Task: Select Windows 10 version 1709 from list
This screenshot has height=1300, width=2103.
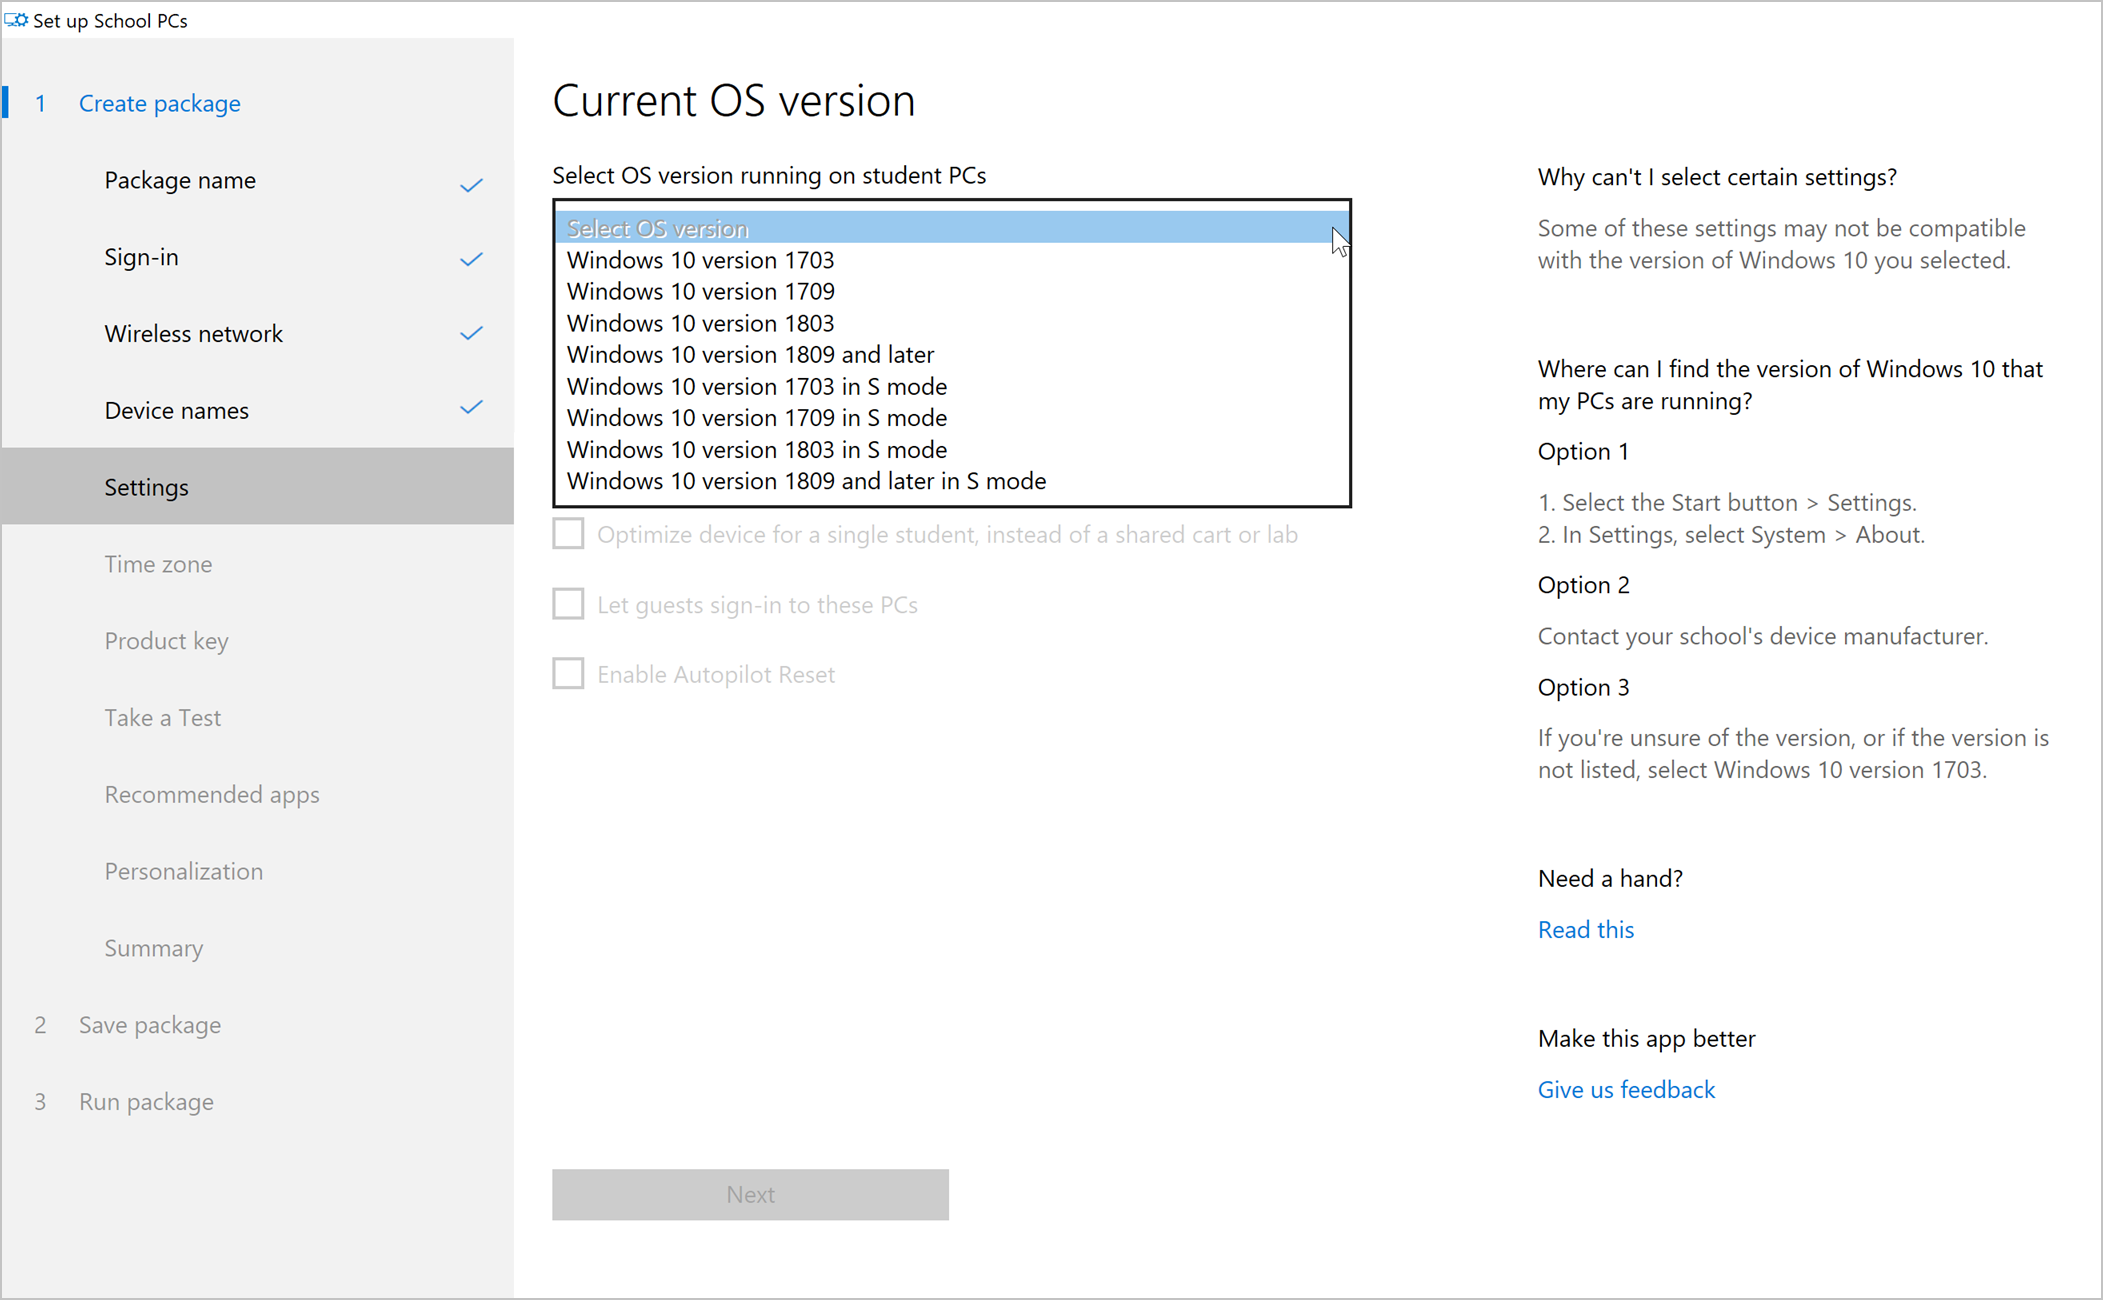Action: coord(700,292)
